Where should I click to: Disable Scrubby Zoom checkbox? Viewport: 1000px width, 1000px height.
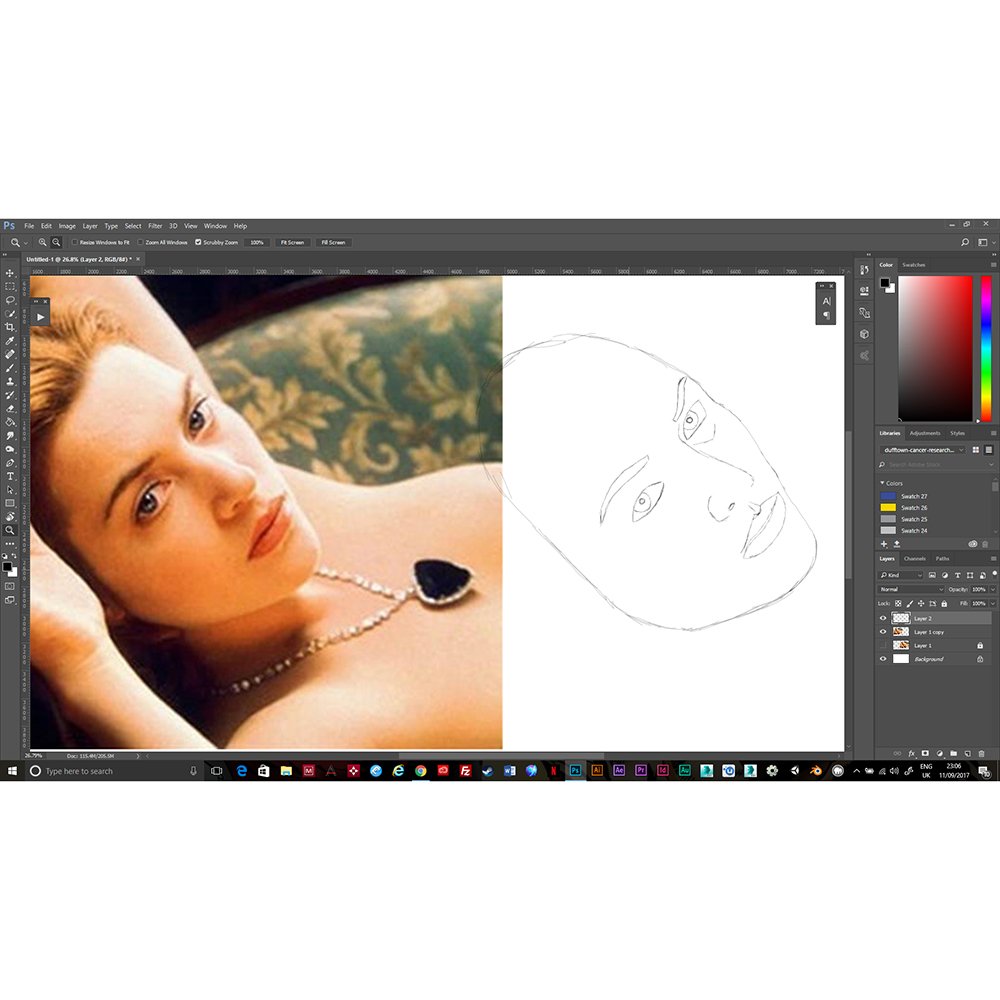click(x=198, y=242)
